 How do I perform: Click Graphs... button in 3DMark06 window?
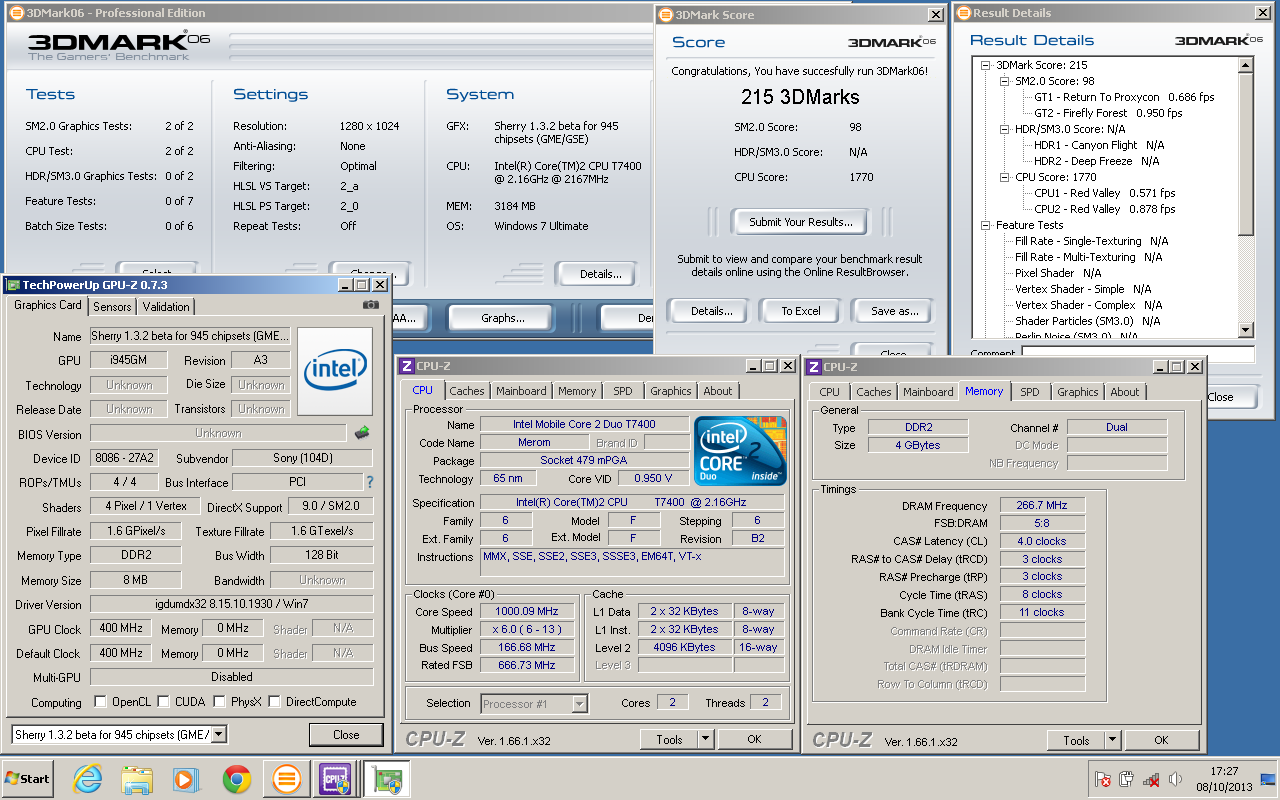503,318
